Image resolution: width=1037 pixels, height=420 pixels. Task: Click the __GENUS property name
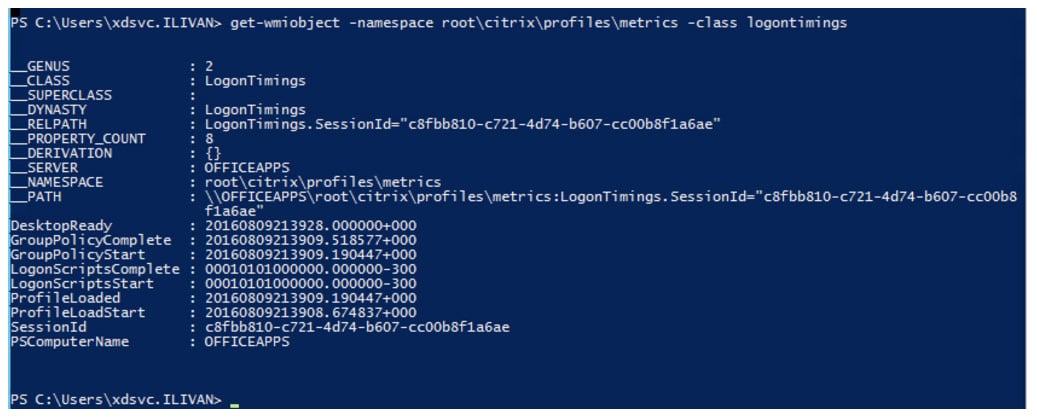pos(42,66)
